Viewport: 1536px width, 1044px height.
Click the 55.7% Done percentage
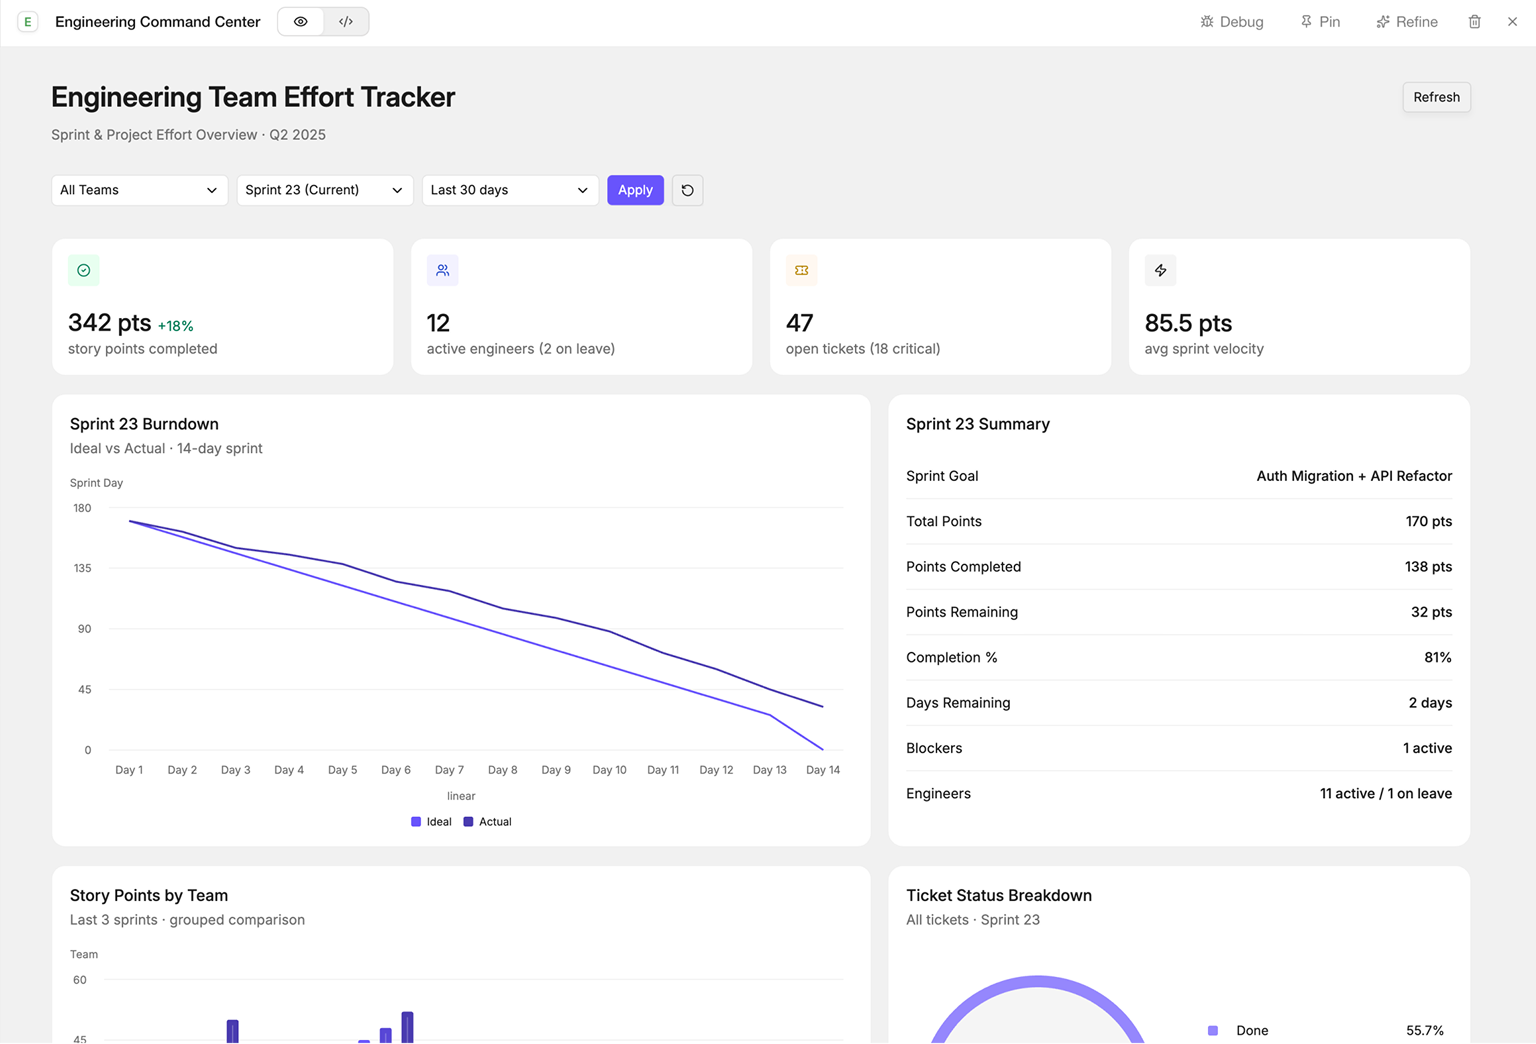pyautogui.click(x=1425, y=1030)
